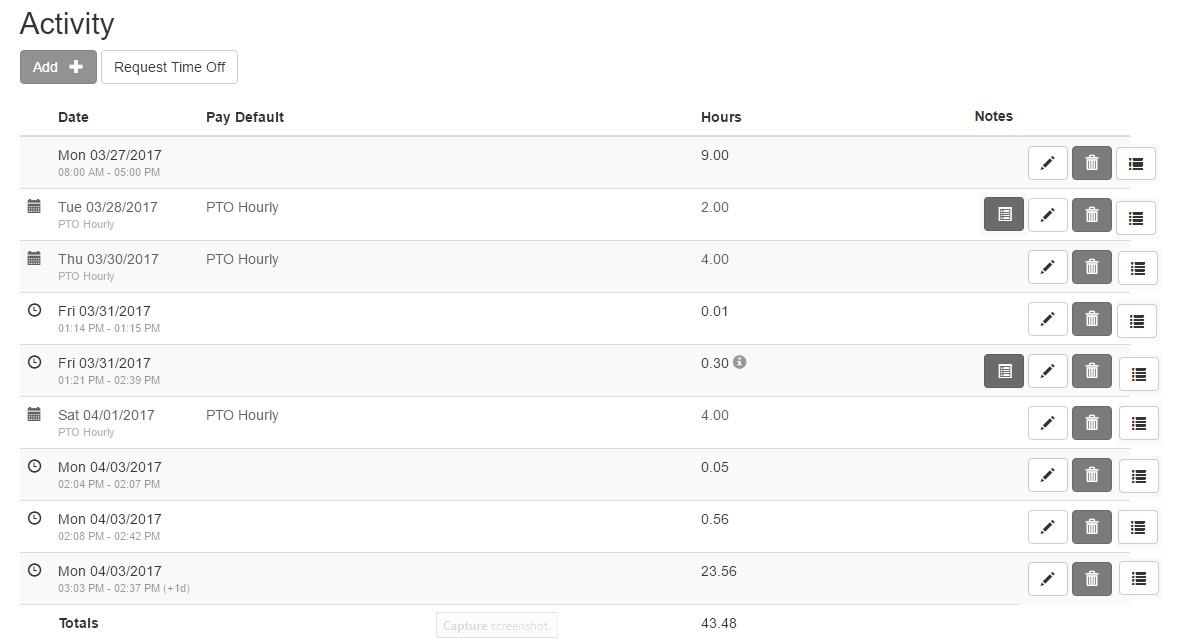1196x642 pixels.
Task: Click the Date column header
Action: click(x=73, y=117)
